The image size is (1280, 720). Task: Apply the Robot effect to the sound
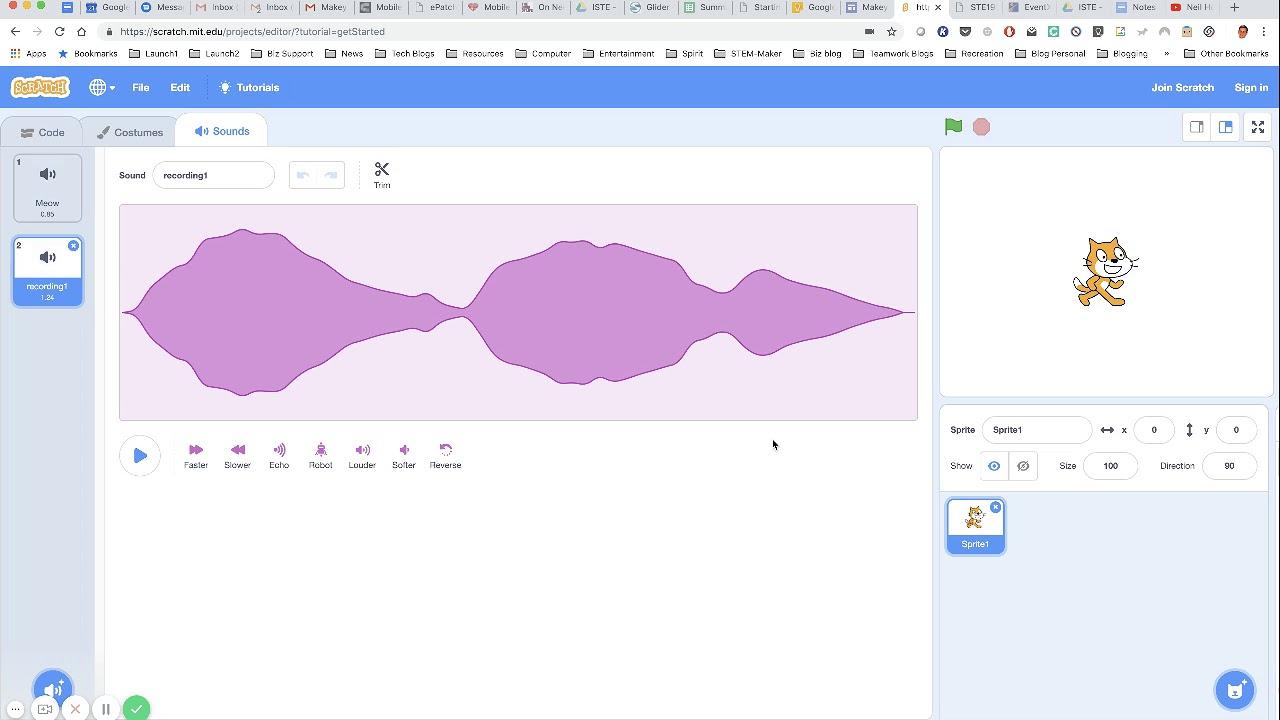point(320,455)
